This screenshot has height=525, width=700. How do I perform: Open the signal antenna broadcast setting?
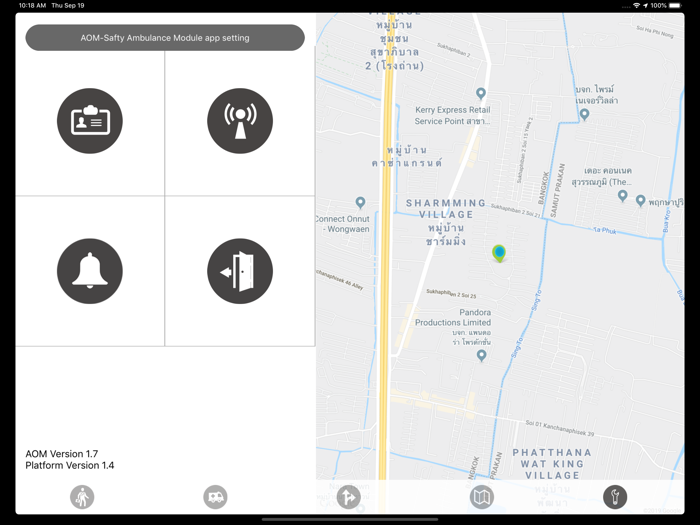point(240,121)
